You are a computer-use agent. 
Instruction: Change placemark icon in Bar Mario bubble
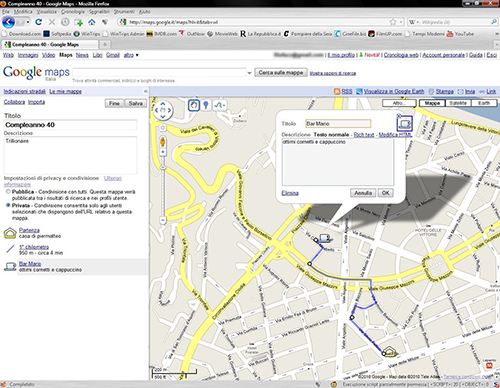pyautogui.click(x=404, y=124)
